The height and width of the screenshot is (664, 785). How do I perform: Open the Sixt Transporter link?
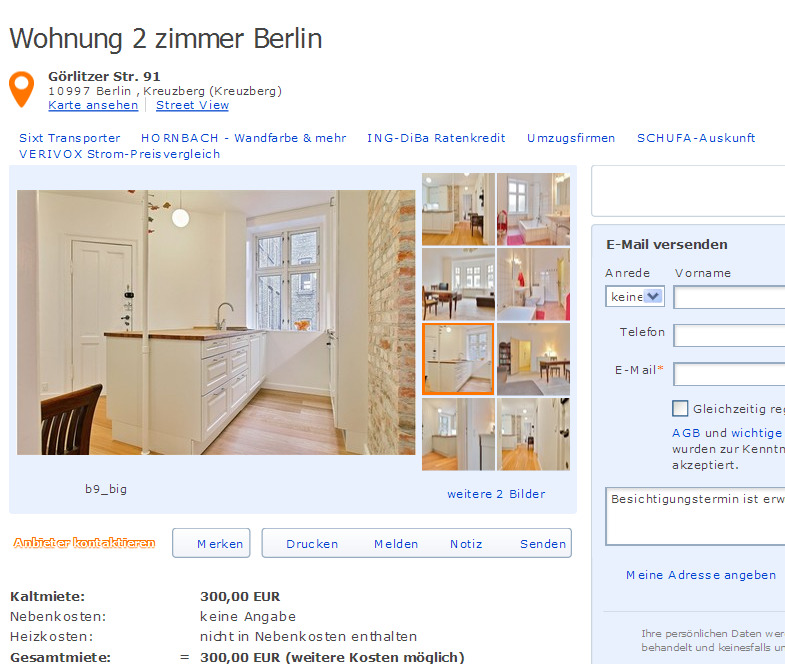coord(70,138)
